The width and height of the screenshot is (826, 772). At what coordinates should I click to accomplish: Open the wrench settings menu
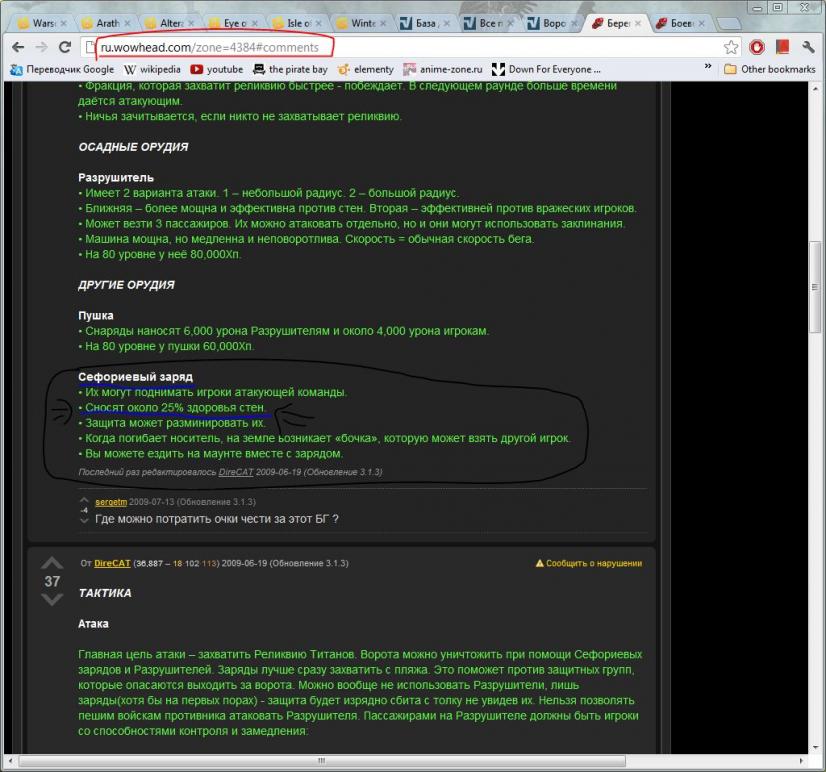808,47
